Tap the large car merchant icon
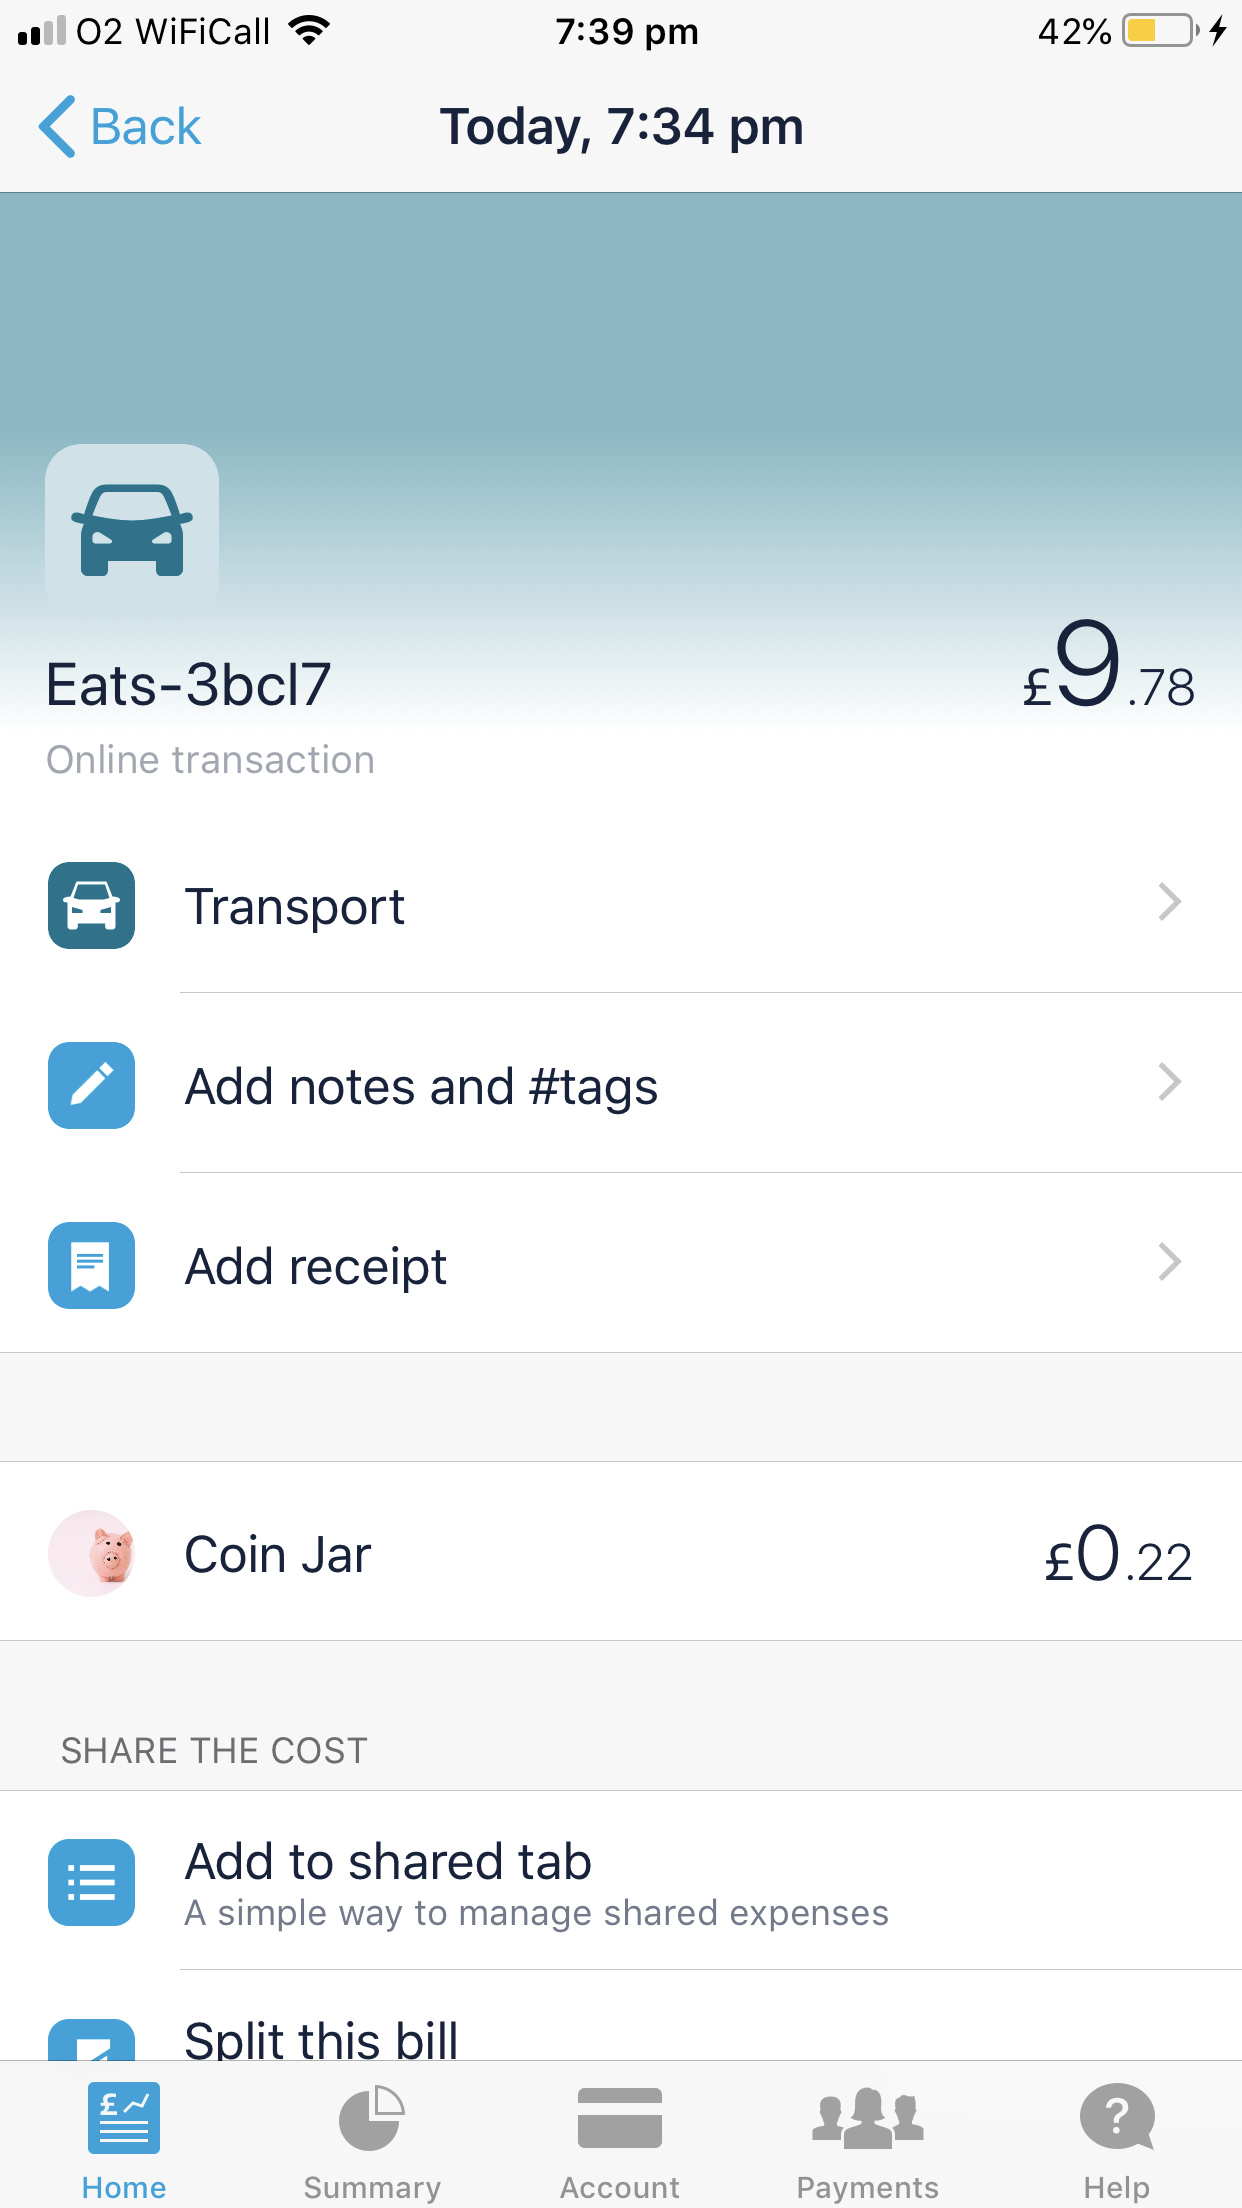The image size is (1242, 2208). point(132,530)
